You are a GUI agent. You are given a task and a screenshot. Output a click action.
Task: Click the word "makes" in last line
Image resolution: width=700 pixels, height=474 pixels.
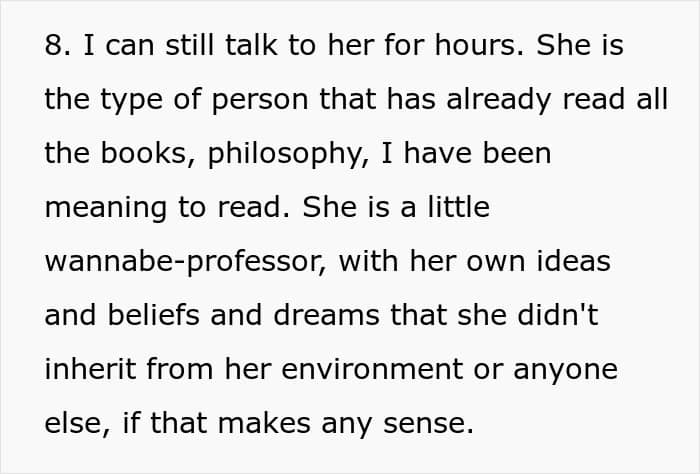264,423
